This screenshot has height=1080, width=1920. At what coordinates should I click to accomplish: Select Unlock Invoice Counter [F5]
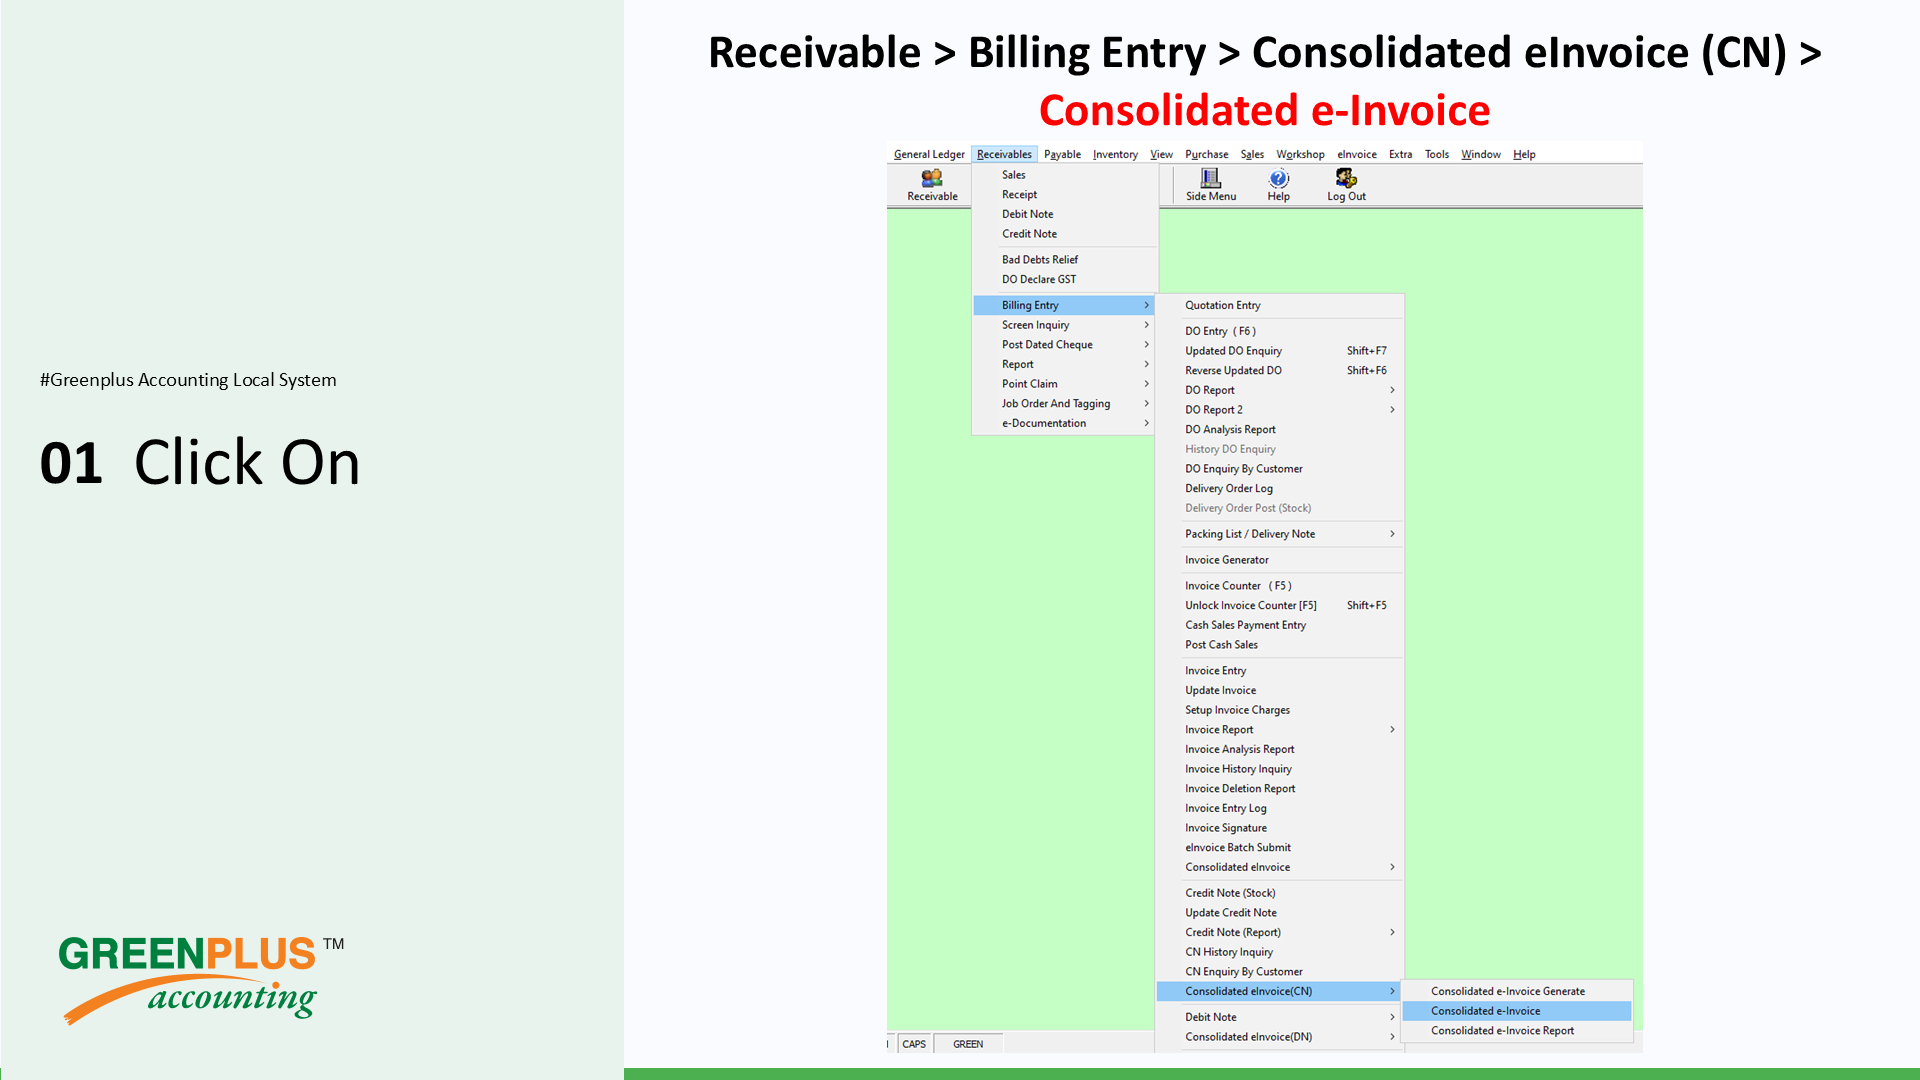point(1280,606)
